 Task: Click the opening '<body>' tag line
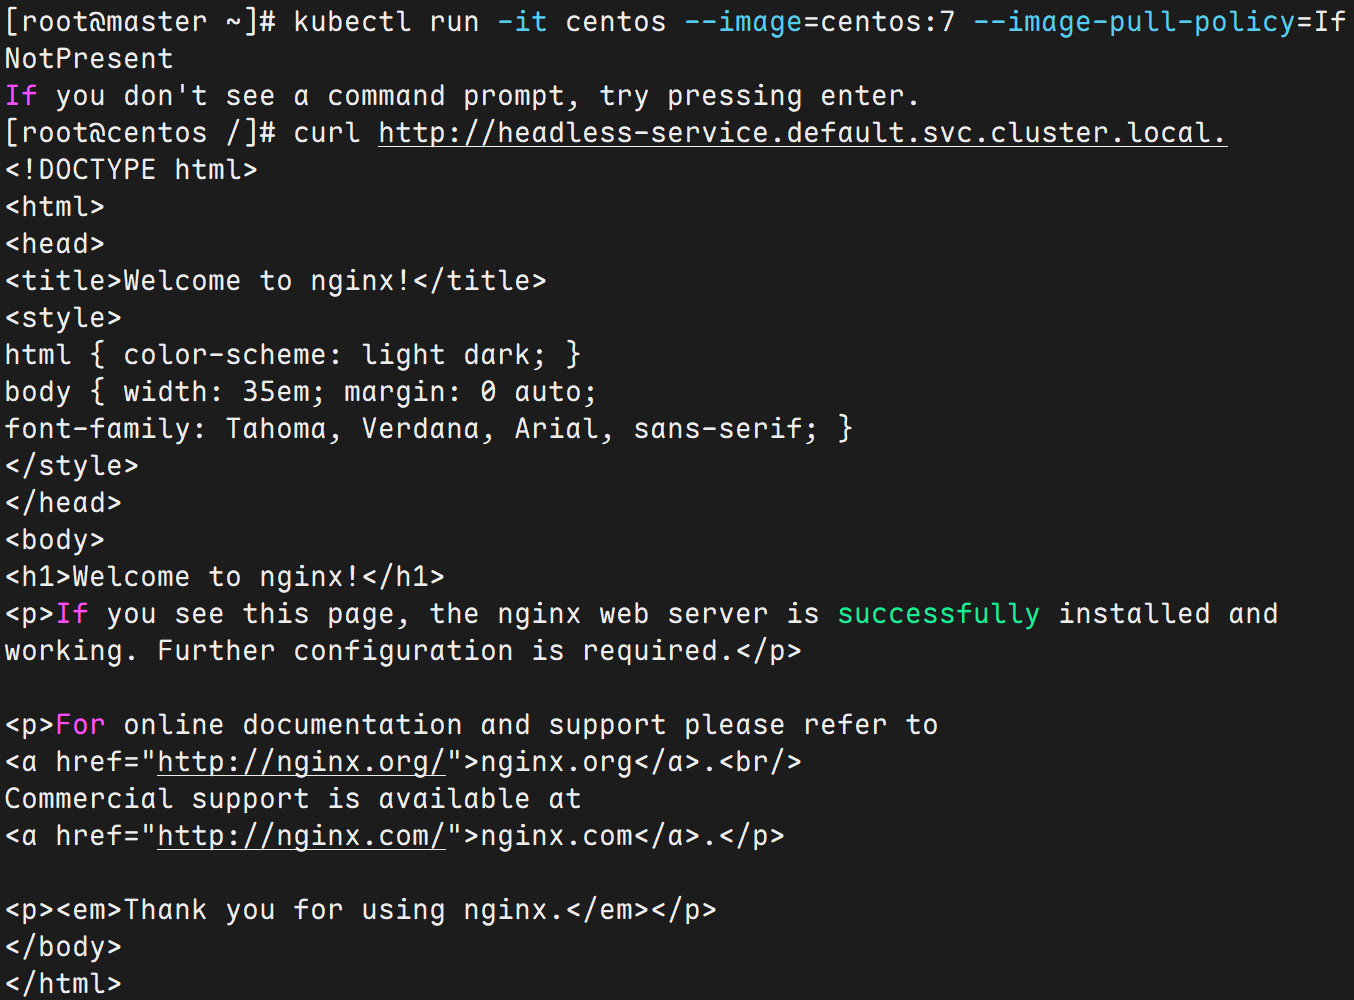55,540
